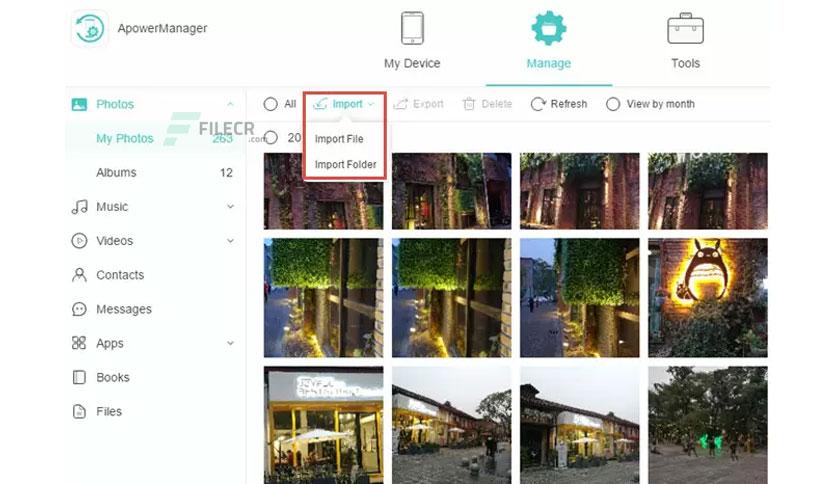Select the glowing Totoro sign photo
The image size is (836, 484).
(x=708, y=297)
